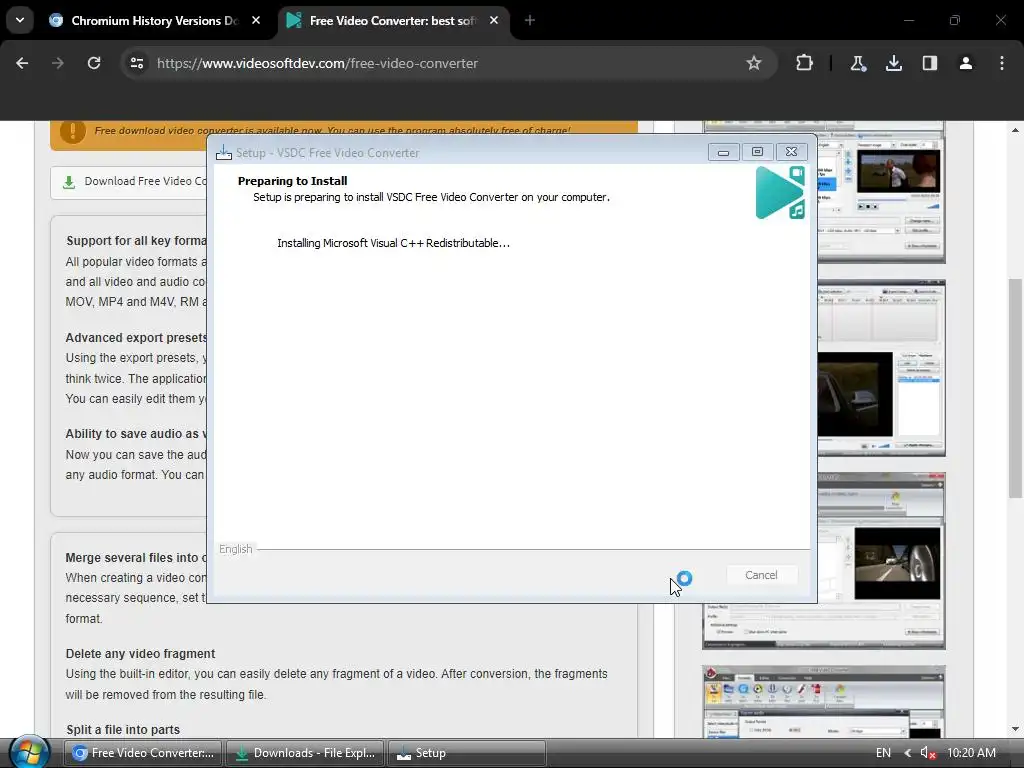Click 'Preparing to Install' heading text
The width and height of the screenshot is (1024, 768).
click(x=293, y=181)
